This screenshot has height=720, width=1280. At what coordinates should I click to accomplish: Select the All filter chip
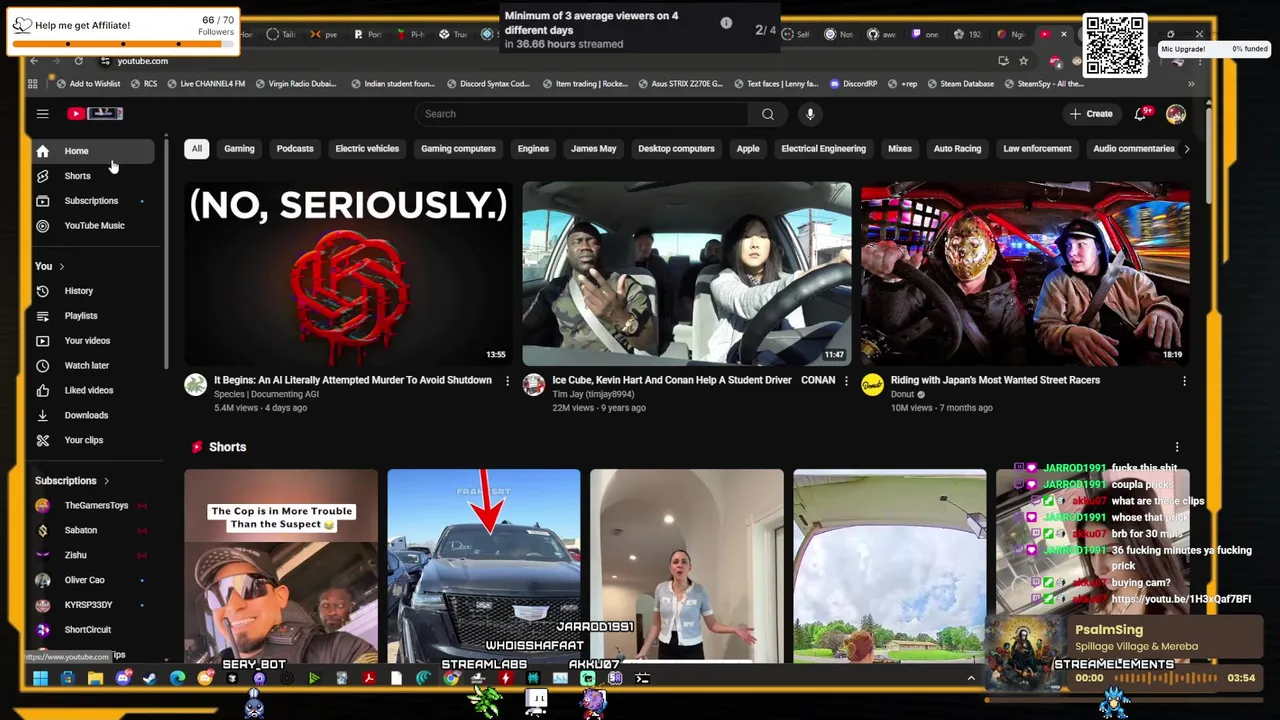(x=197, y=149)
